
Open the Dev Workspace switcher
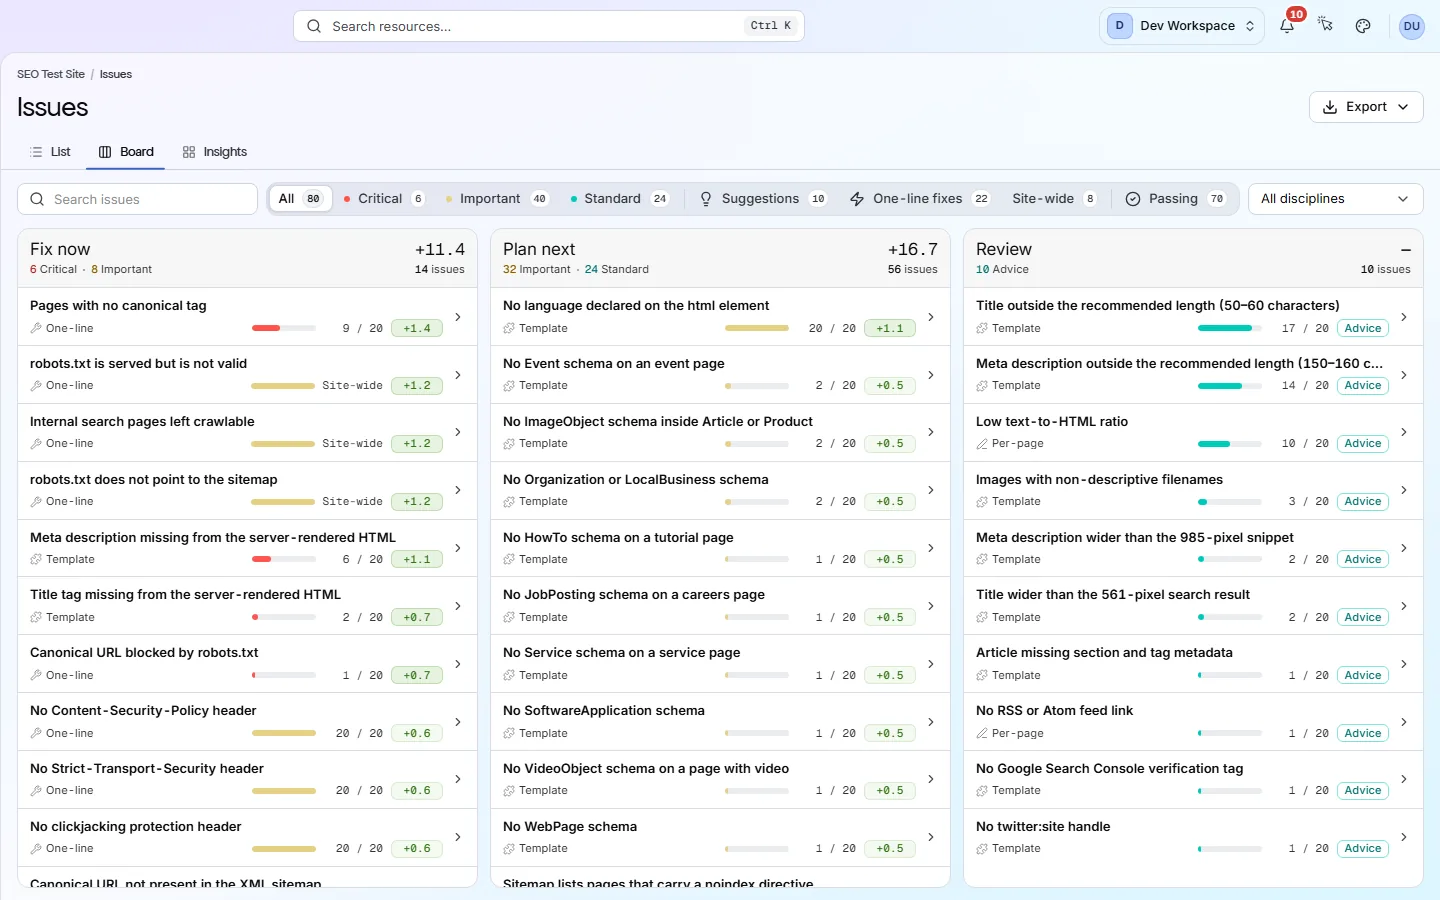point(1182,26)
